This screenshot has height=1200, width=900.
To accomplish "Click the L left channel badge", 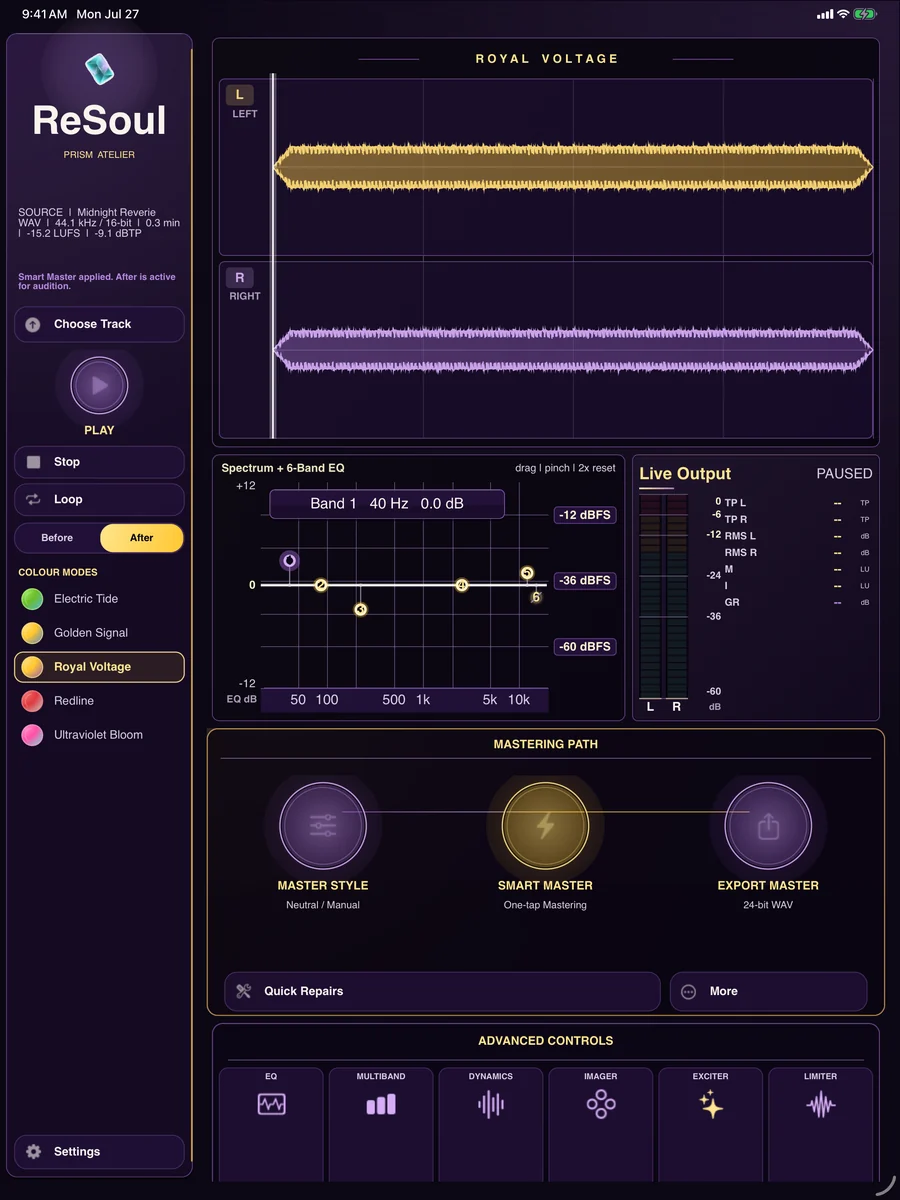I will (x=239, y=95).
